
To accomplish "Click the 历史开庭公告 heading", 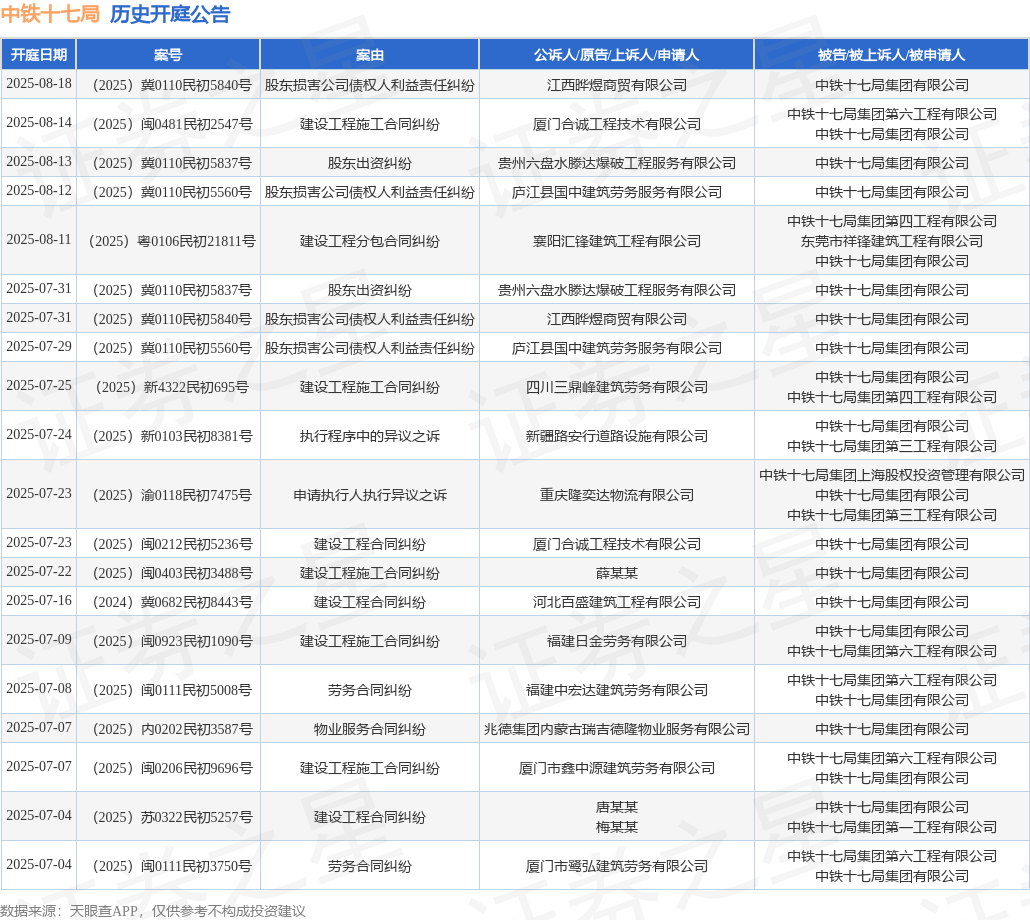I will tap(170, 14).
